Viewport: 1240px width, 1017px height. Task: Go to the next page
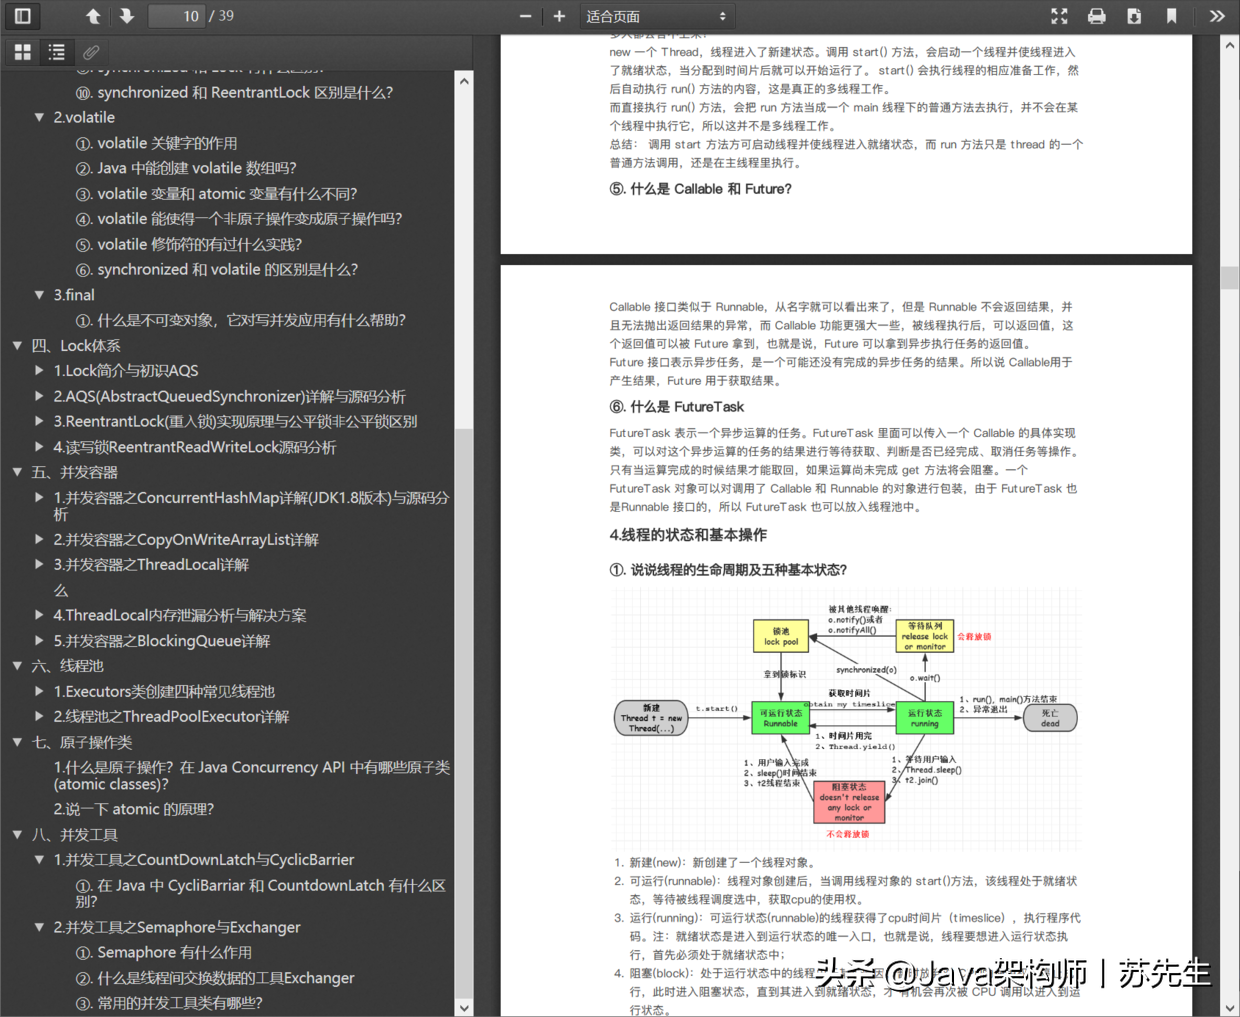125,16
